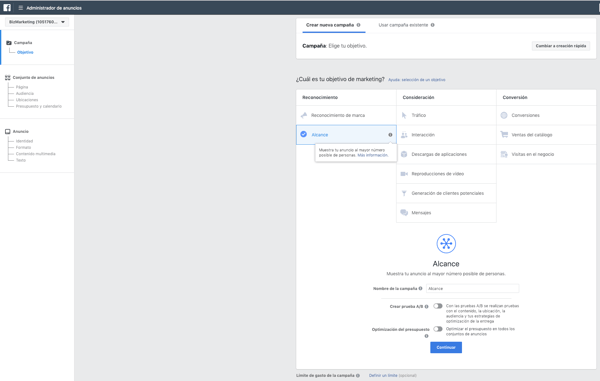The width and height of the screenshot is (600, 381).
Task: Select Página in the sidebar tree
Action: [x=22, y=87]
